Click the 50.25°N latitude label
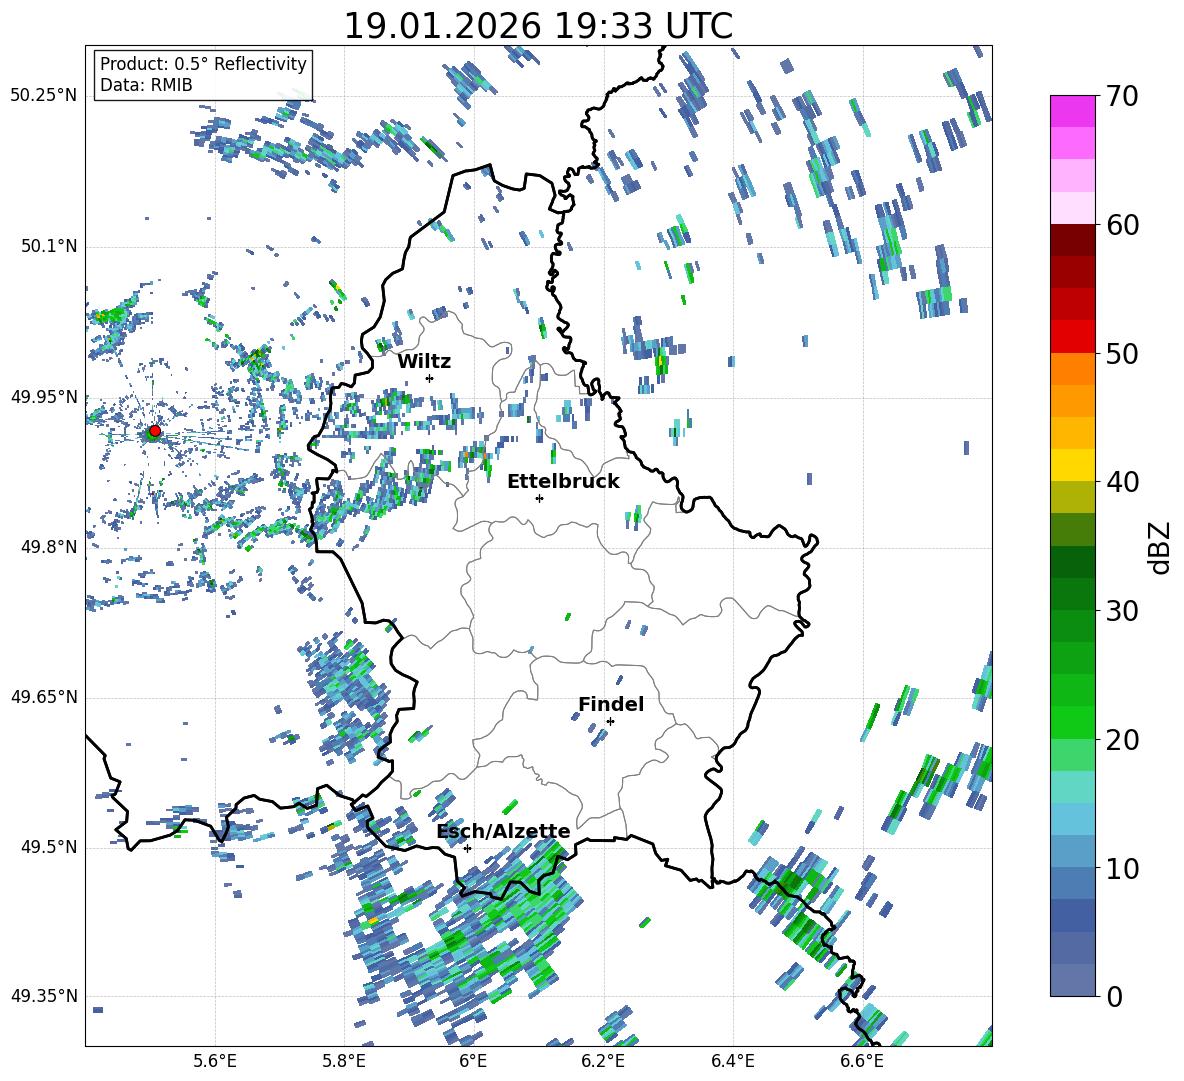 (x=44, y=96)
